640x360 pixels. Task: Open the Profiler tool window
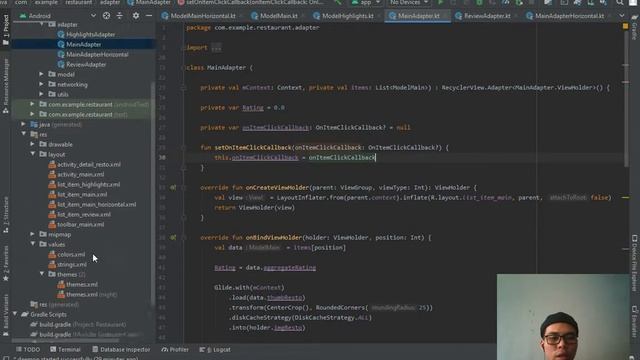click(x=175, y=350)
